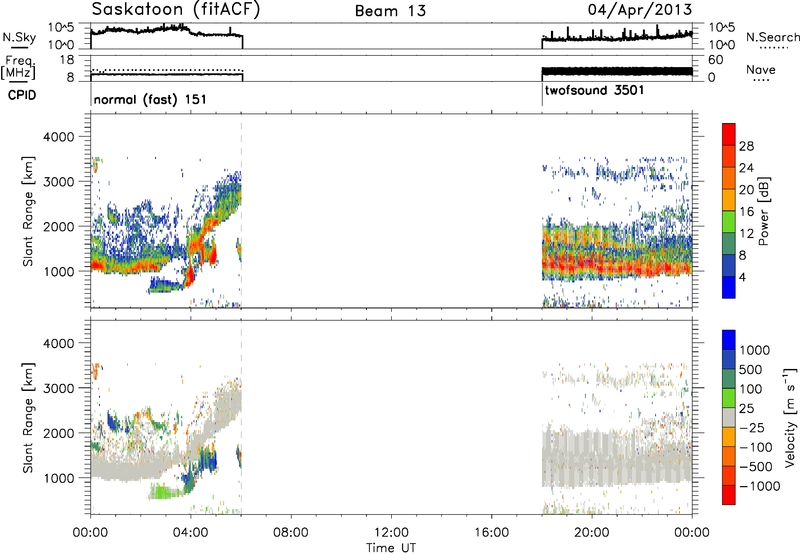Click the '18' tick on the frequency axis
Viewport: 800px width, 554px height.
[67, 60]
